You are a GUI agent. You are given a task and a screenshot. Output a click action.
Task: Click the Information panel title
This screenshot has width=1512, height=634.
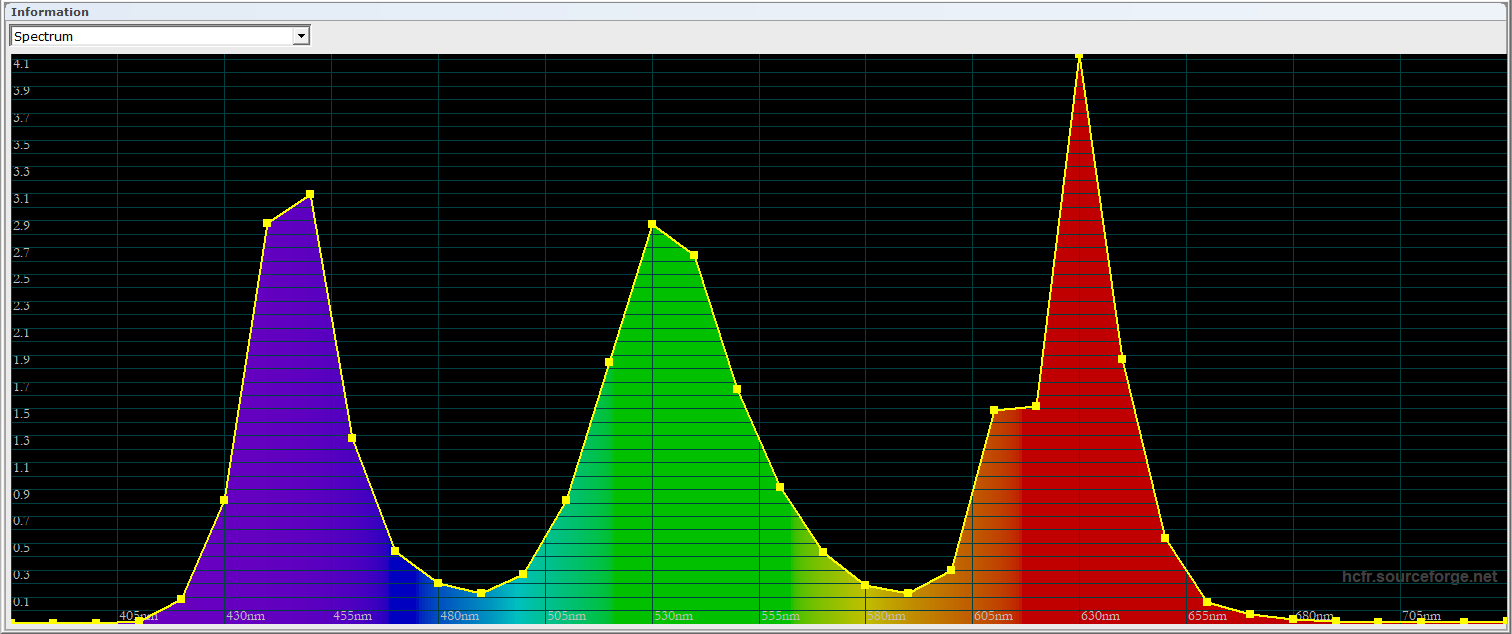point(50,12)
